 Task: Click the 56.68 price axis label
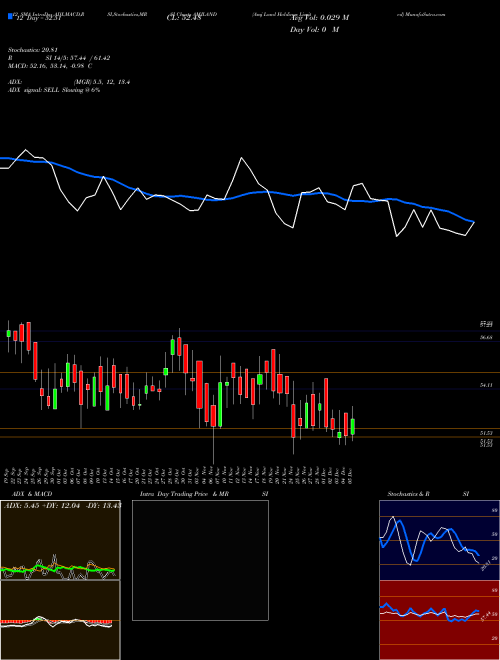487,338
